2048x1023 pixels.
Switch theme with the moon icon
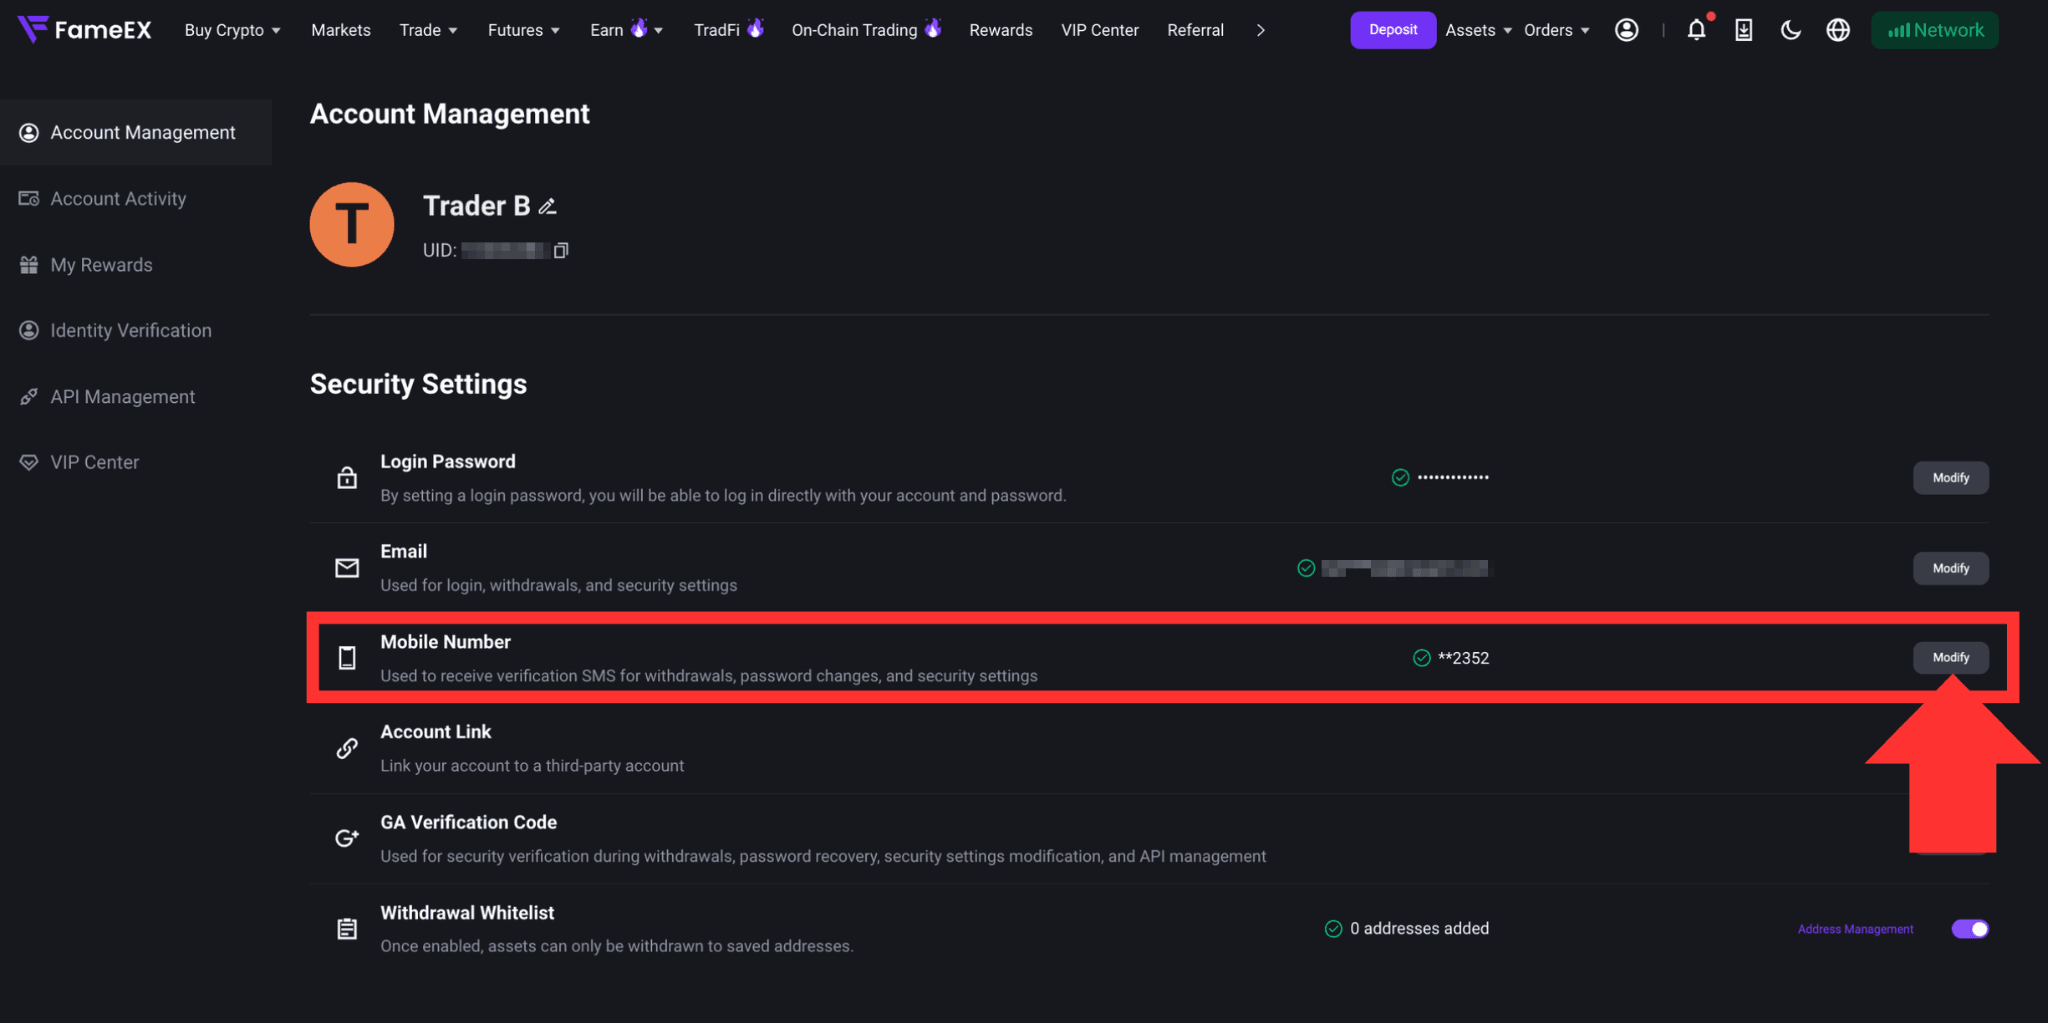(1790, 30)
